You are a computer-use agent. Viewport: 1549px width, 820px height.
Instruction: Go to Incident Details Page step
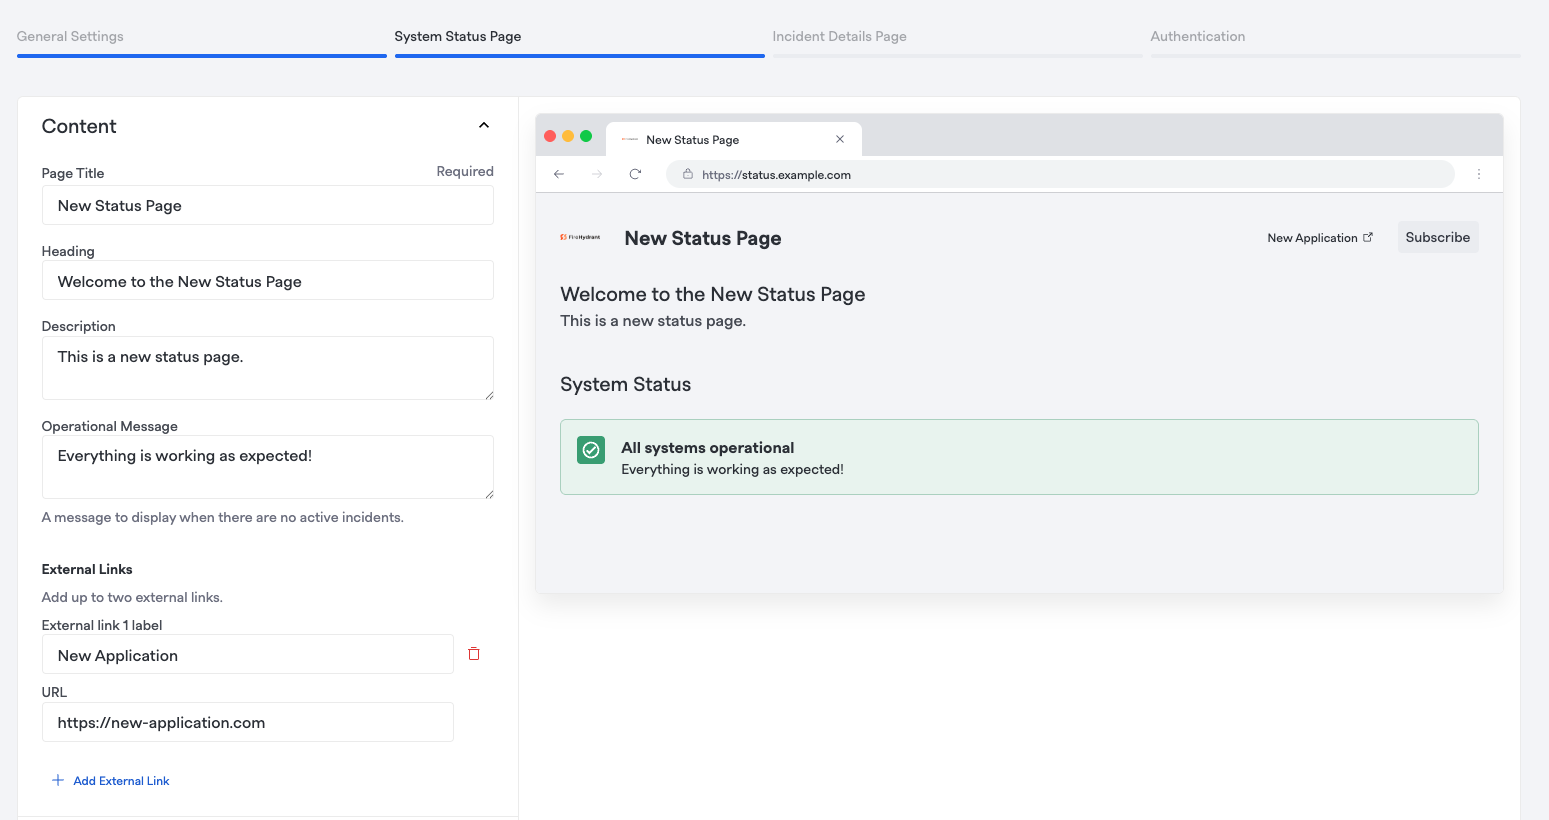pos(839,36)
